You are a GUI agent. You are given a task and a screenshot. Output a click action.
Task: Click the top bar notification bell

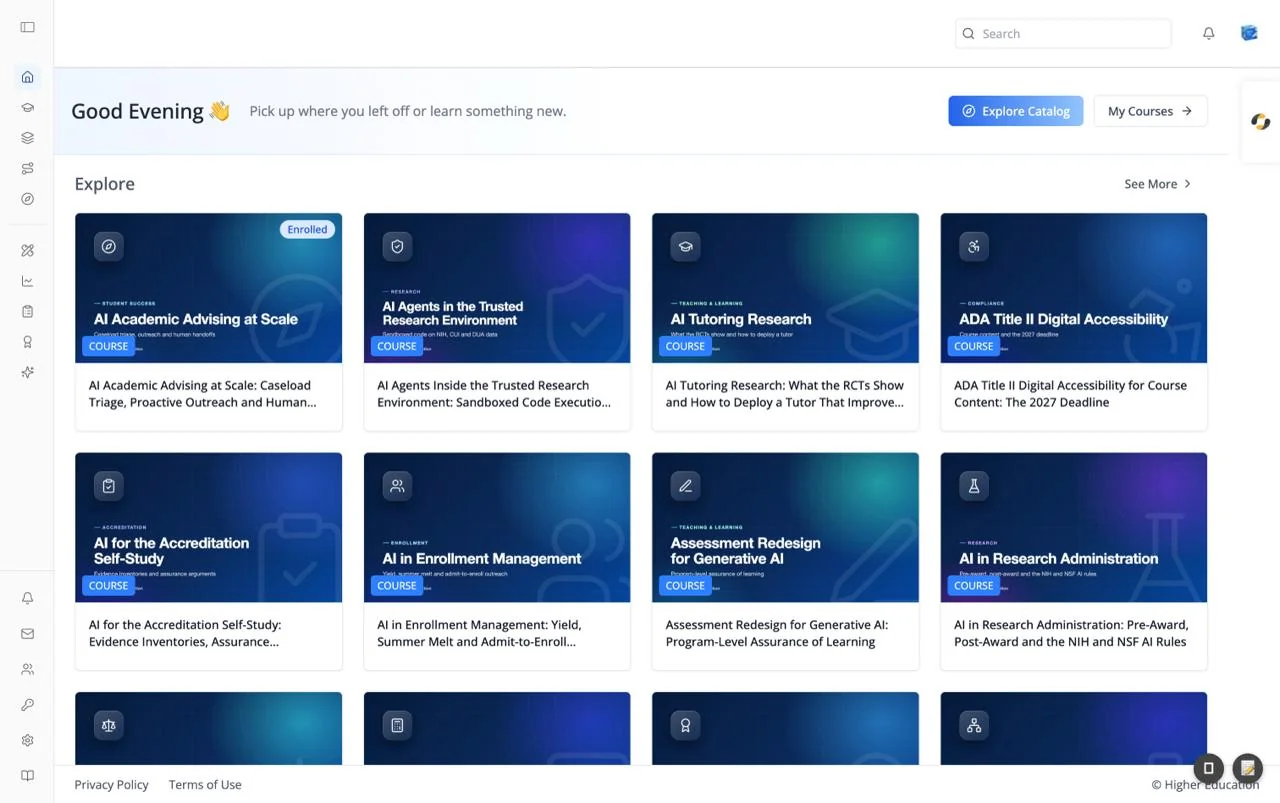tap(1208, 33)
